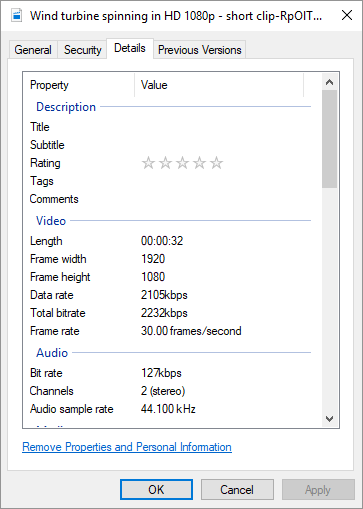The height and width of the screenshot is (509, 363).
Task: Click the Value column header
Action: click(x=219, y=85)
